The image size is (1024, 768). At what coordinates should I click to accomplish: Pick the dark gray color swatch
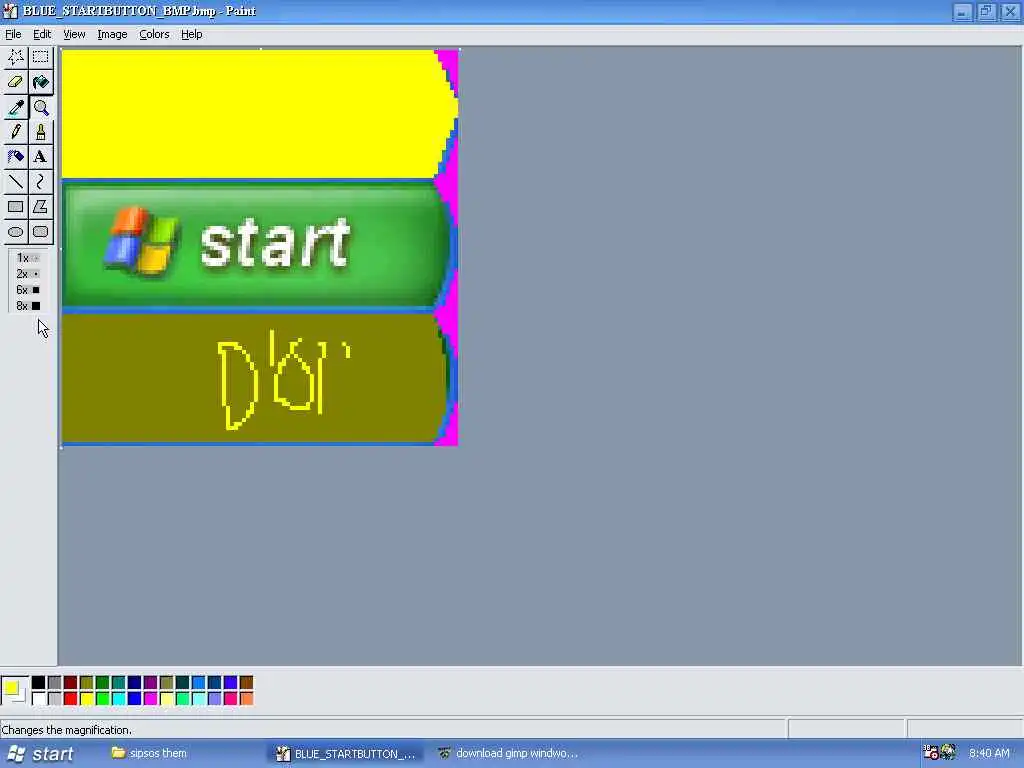pyautogui.click(x=54, y=683)
